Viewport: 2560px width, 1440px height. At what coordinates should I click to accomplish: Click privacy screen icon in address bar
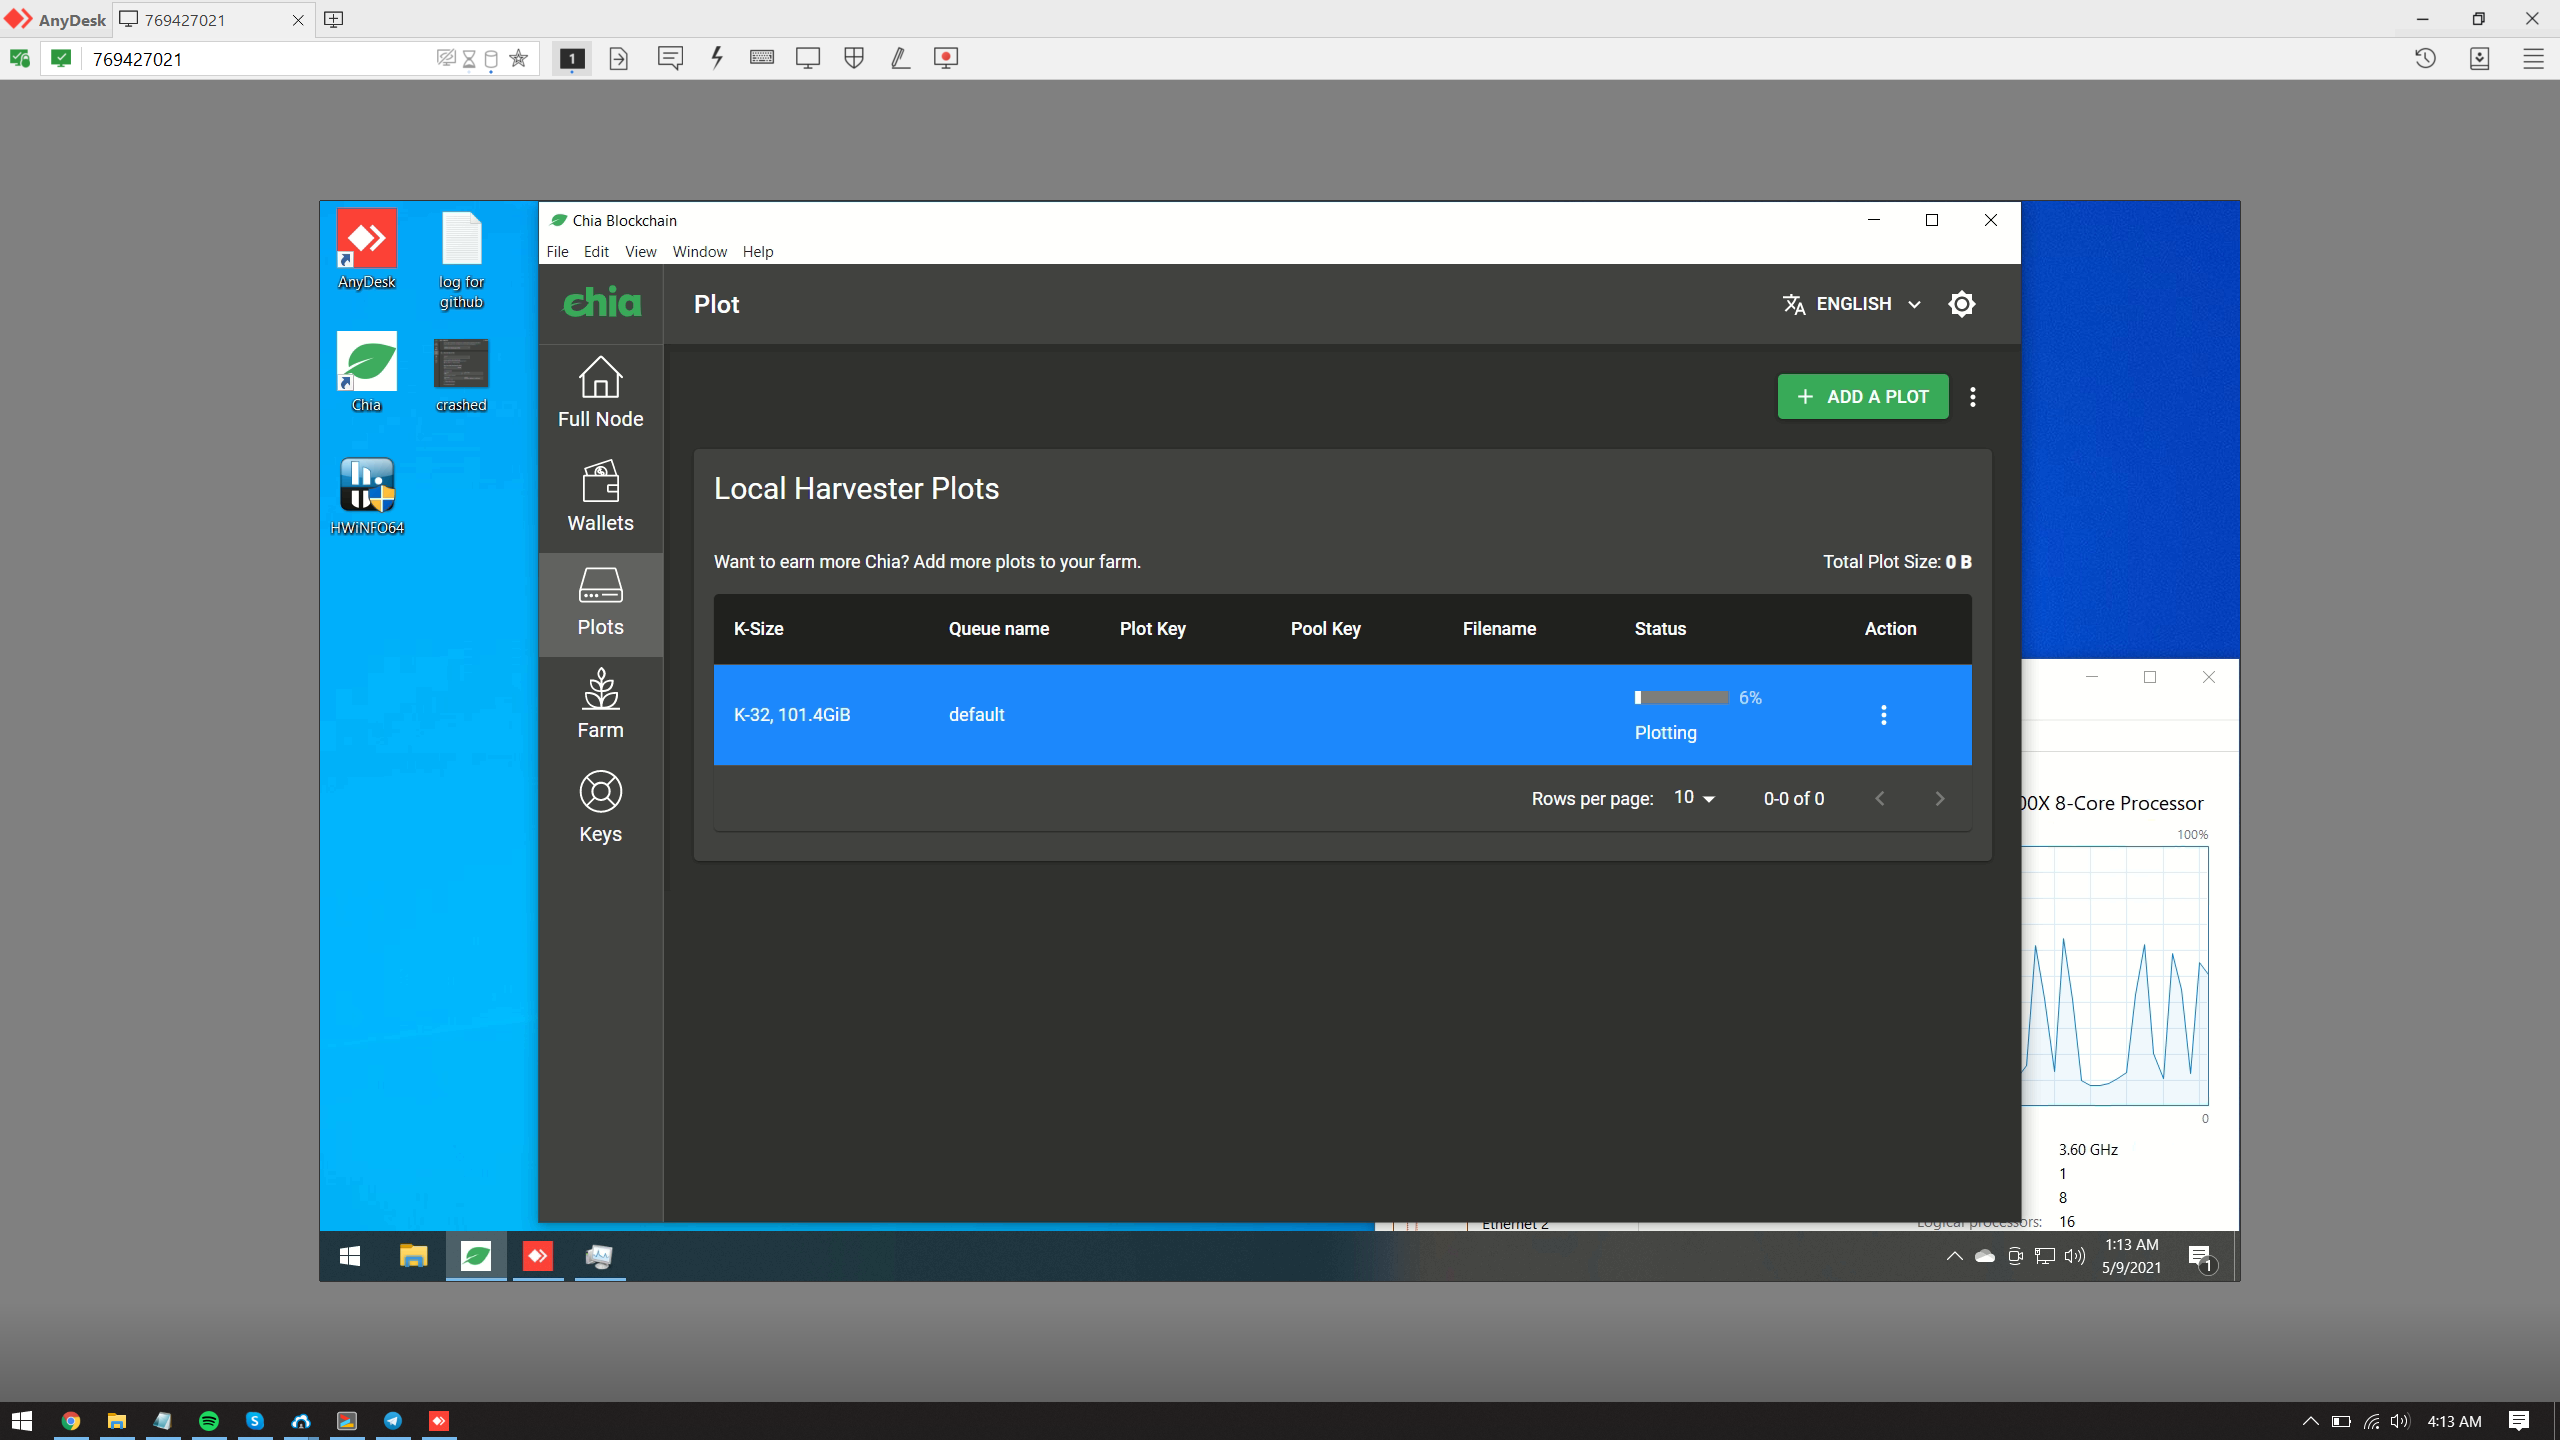[x=446, y=59]
